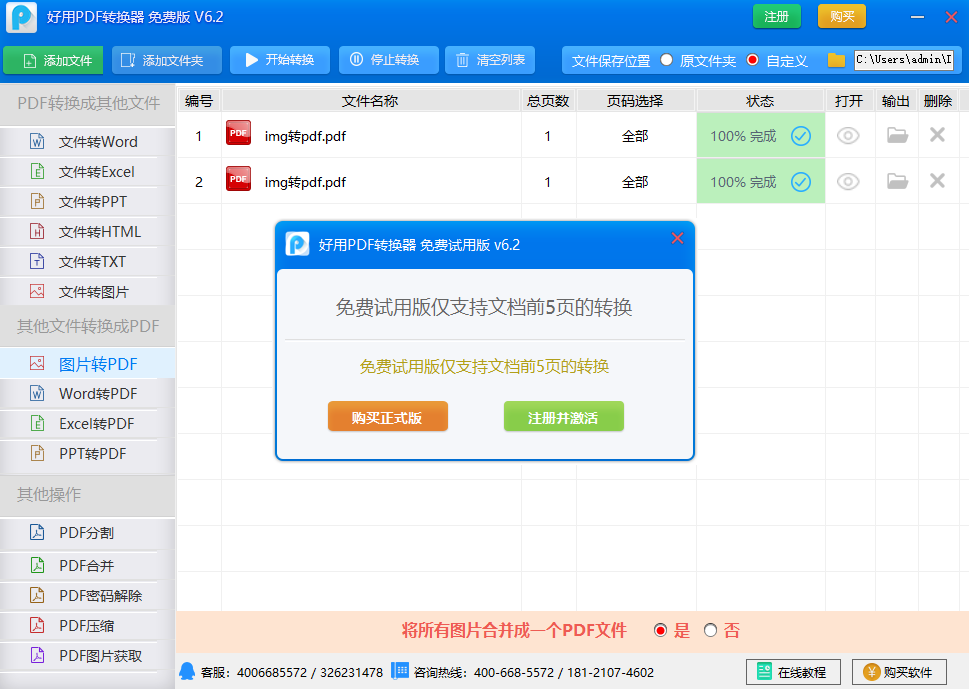Image resolution: width=969 pixels, height=689 pixels.
Task: Click the PDF file icon in row 1
Action: (x=239, y=132)
